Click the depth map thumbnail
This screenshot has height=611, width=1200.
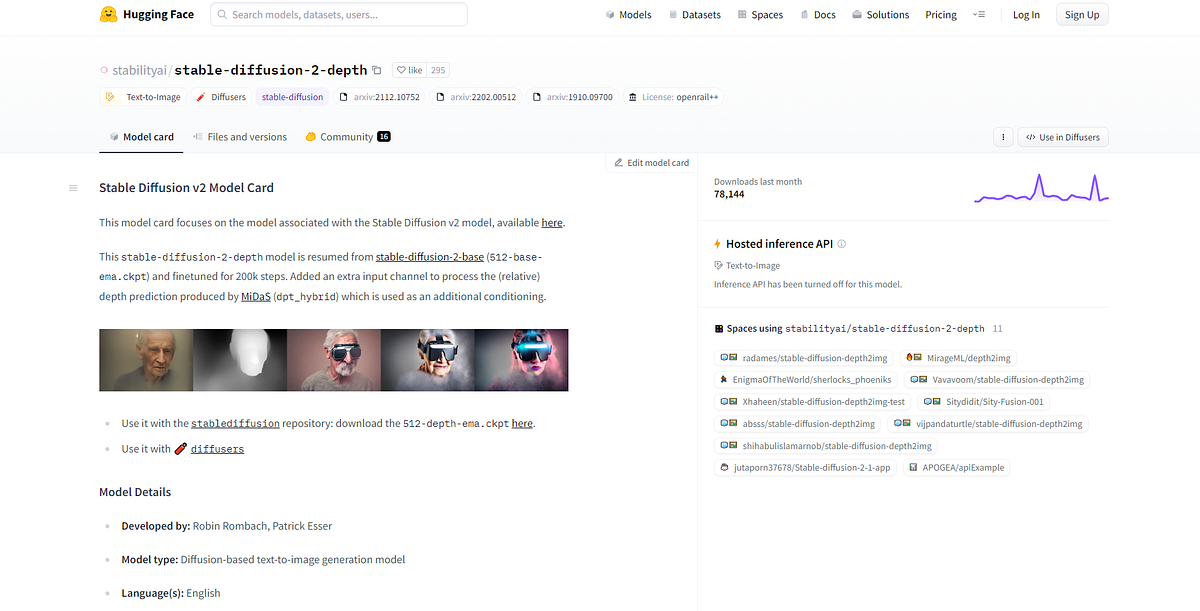coord(240,360)
